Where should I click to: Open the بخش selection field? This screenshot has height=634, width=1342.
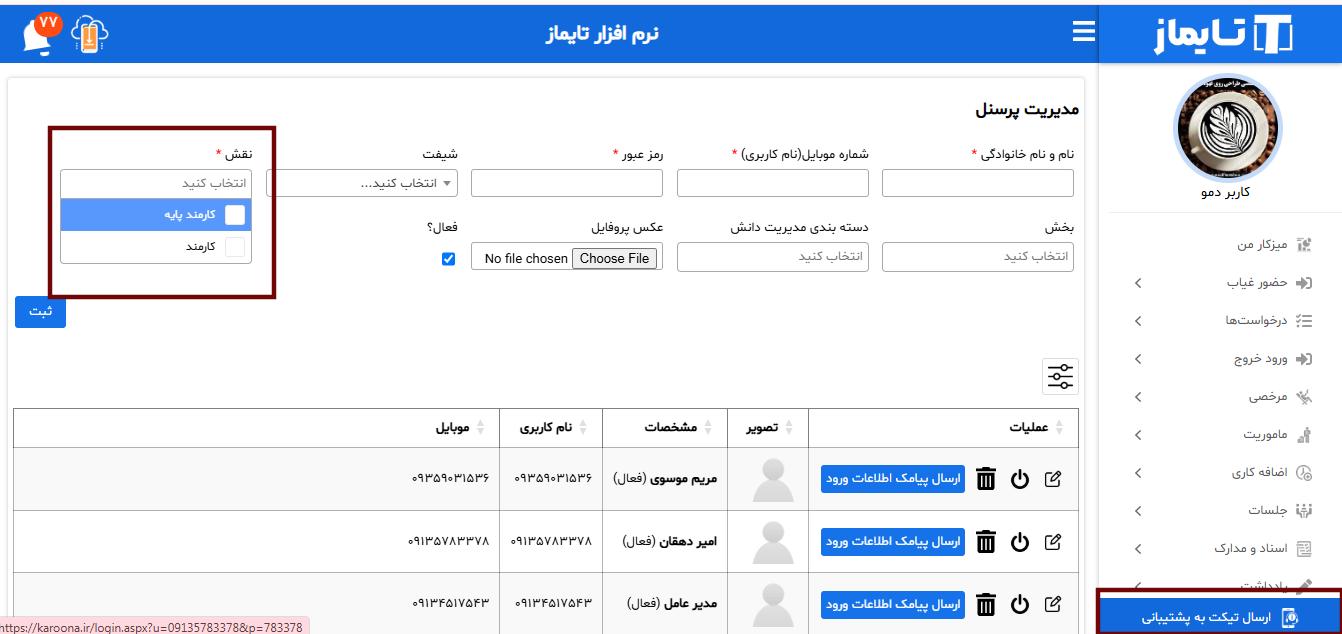[x=978, y=258]
